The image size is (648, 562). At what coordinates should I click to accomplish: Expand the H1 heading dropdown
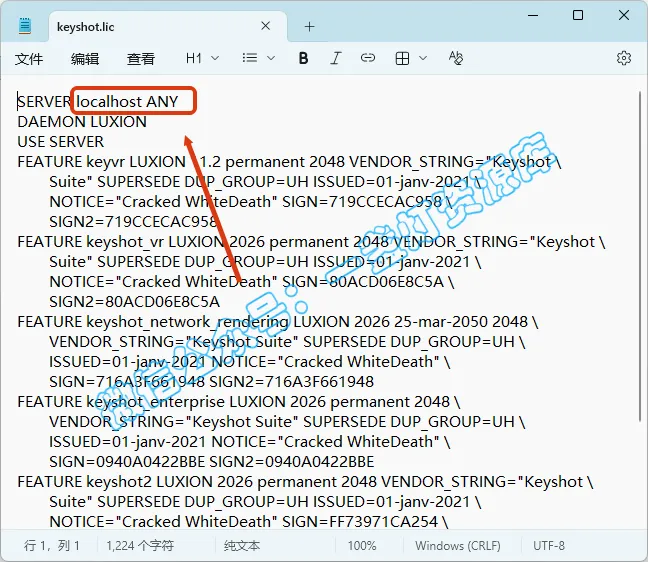coord(202,58)
